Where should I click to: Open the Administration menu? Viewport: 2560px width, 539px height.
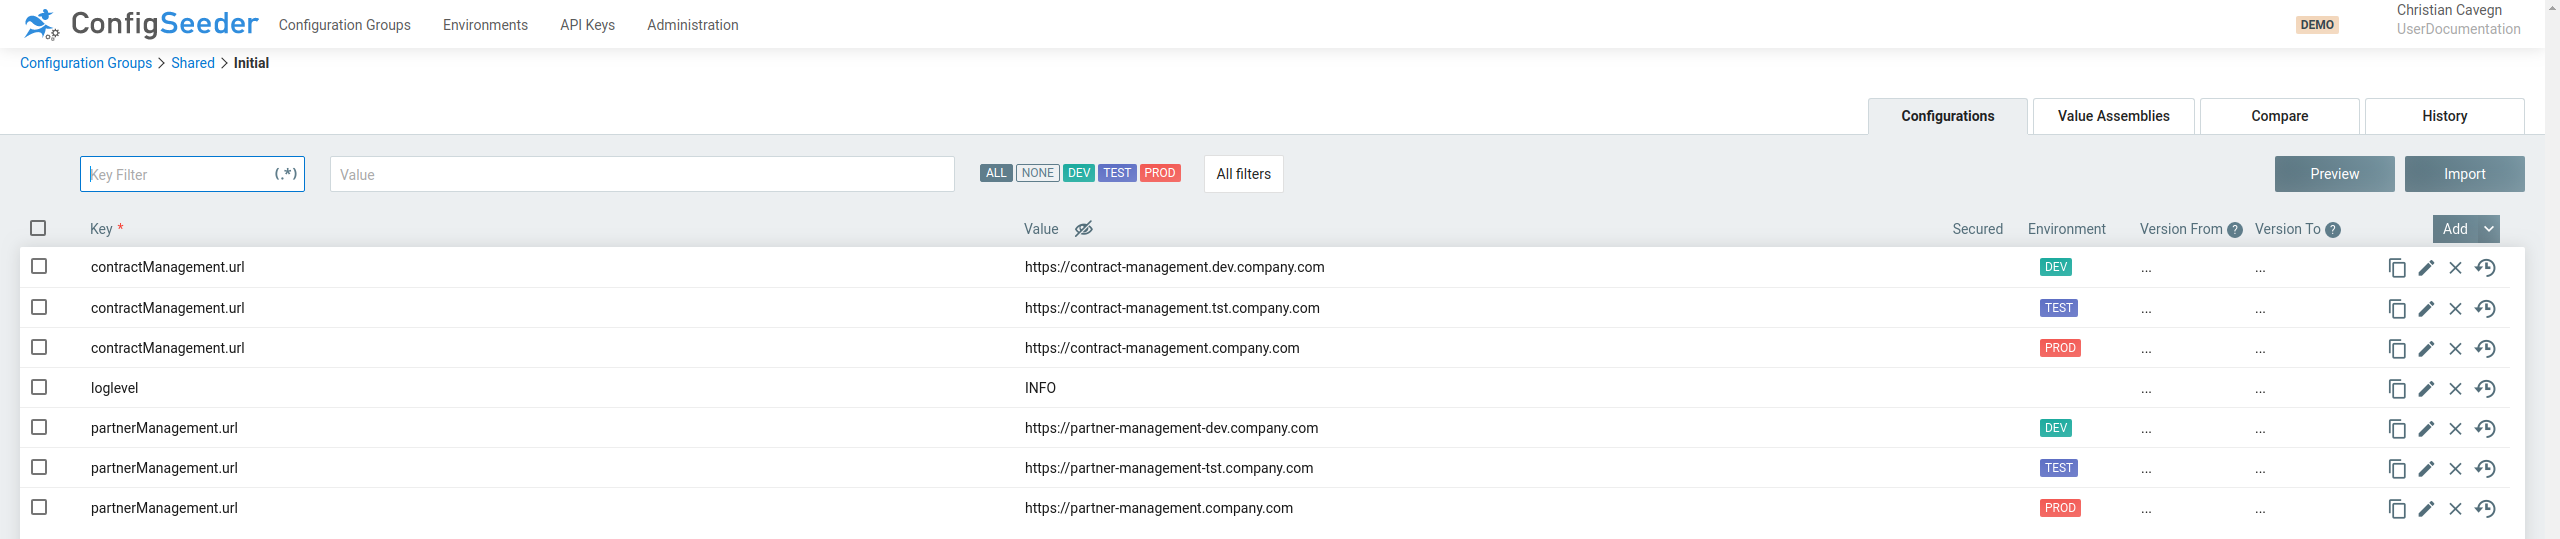tap(692, 25)
